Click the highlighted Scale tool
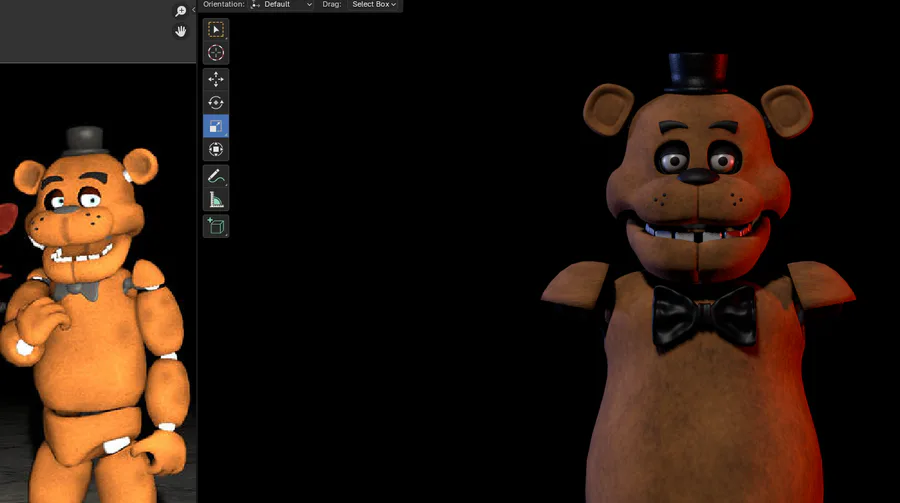Viewport: 900px width, 503px height. (x=216, y=126)
